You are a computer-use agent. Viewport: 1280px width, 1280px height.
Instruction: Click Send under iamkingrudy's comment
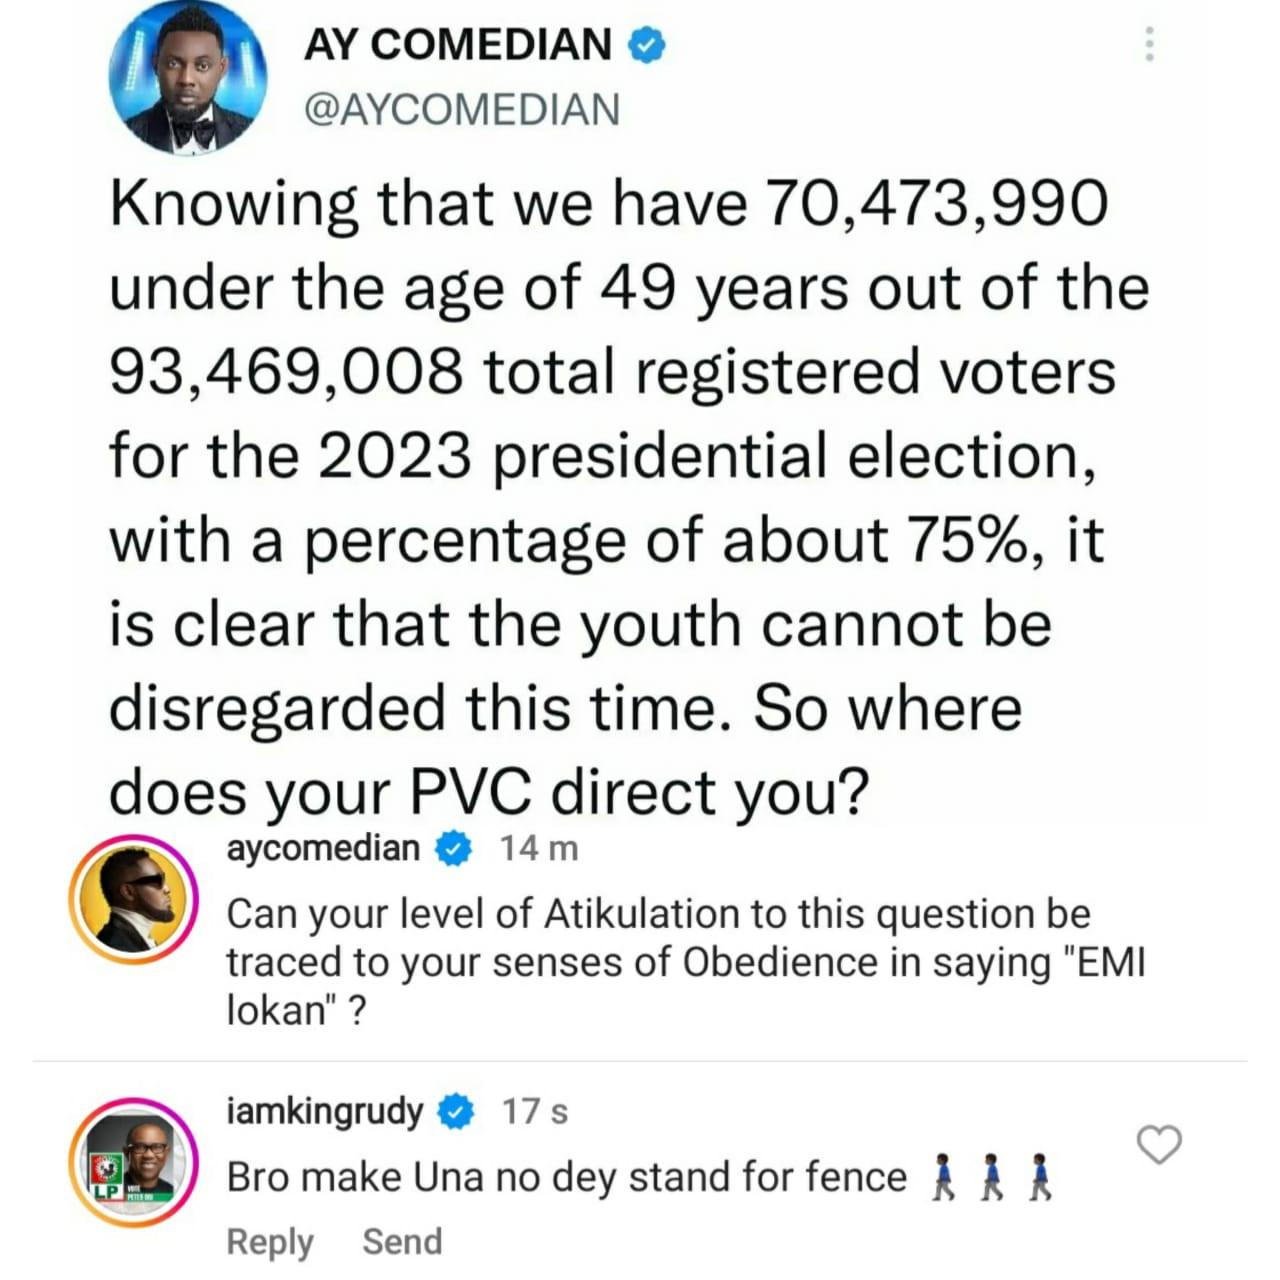pos(402,1241)
